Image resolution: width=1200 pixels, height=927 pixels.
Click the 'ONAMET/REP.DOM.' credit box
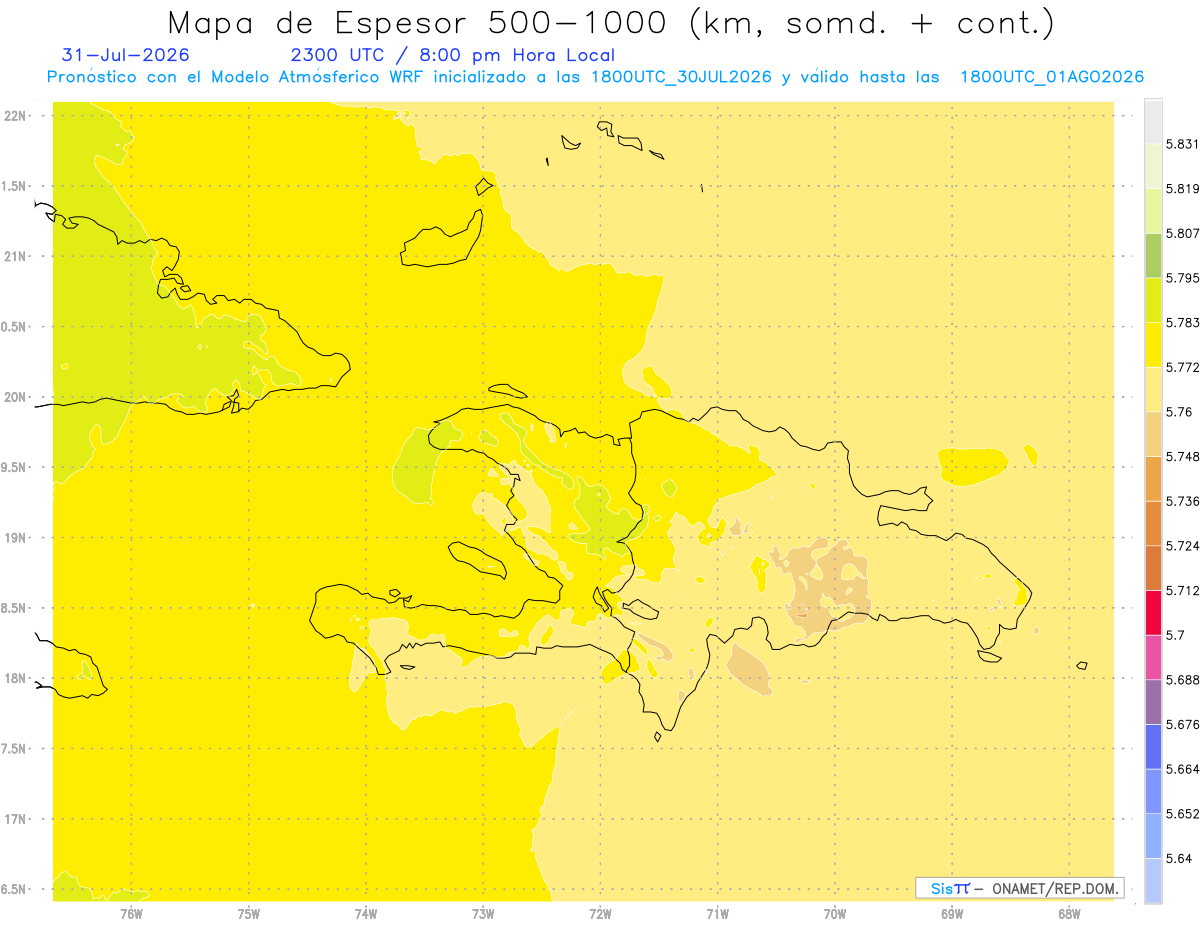tap(1020, 888)
